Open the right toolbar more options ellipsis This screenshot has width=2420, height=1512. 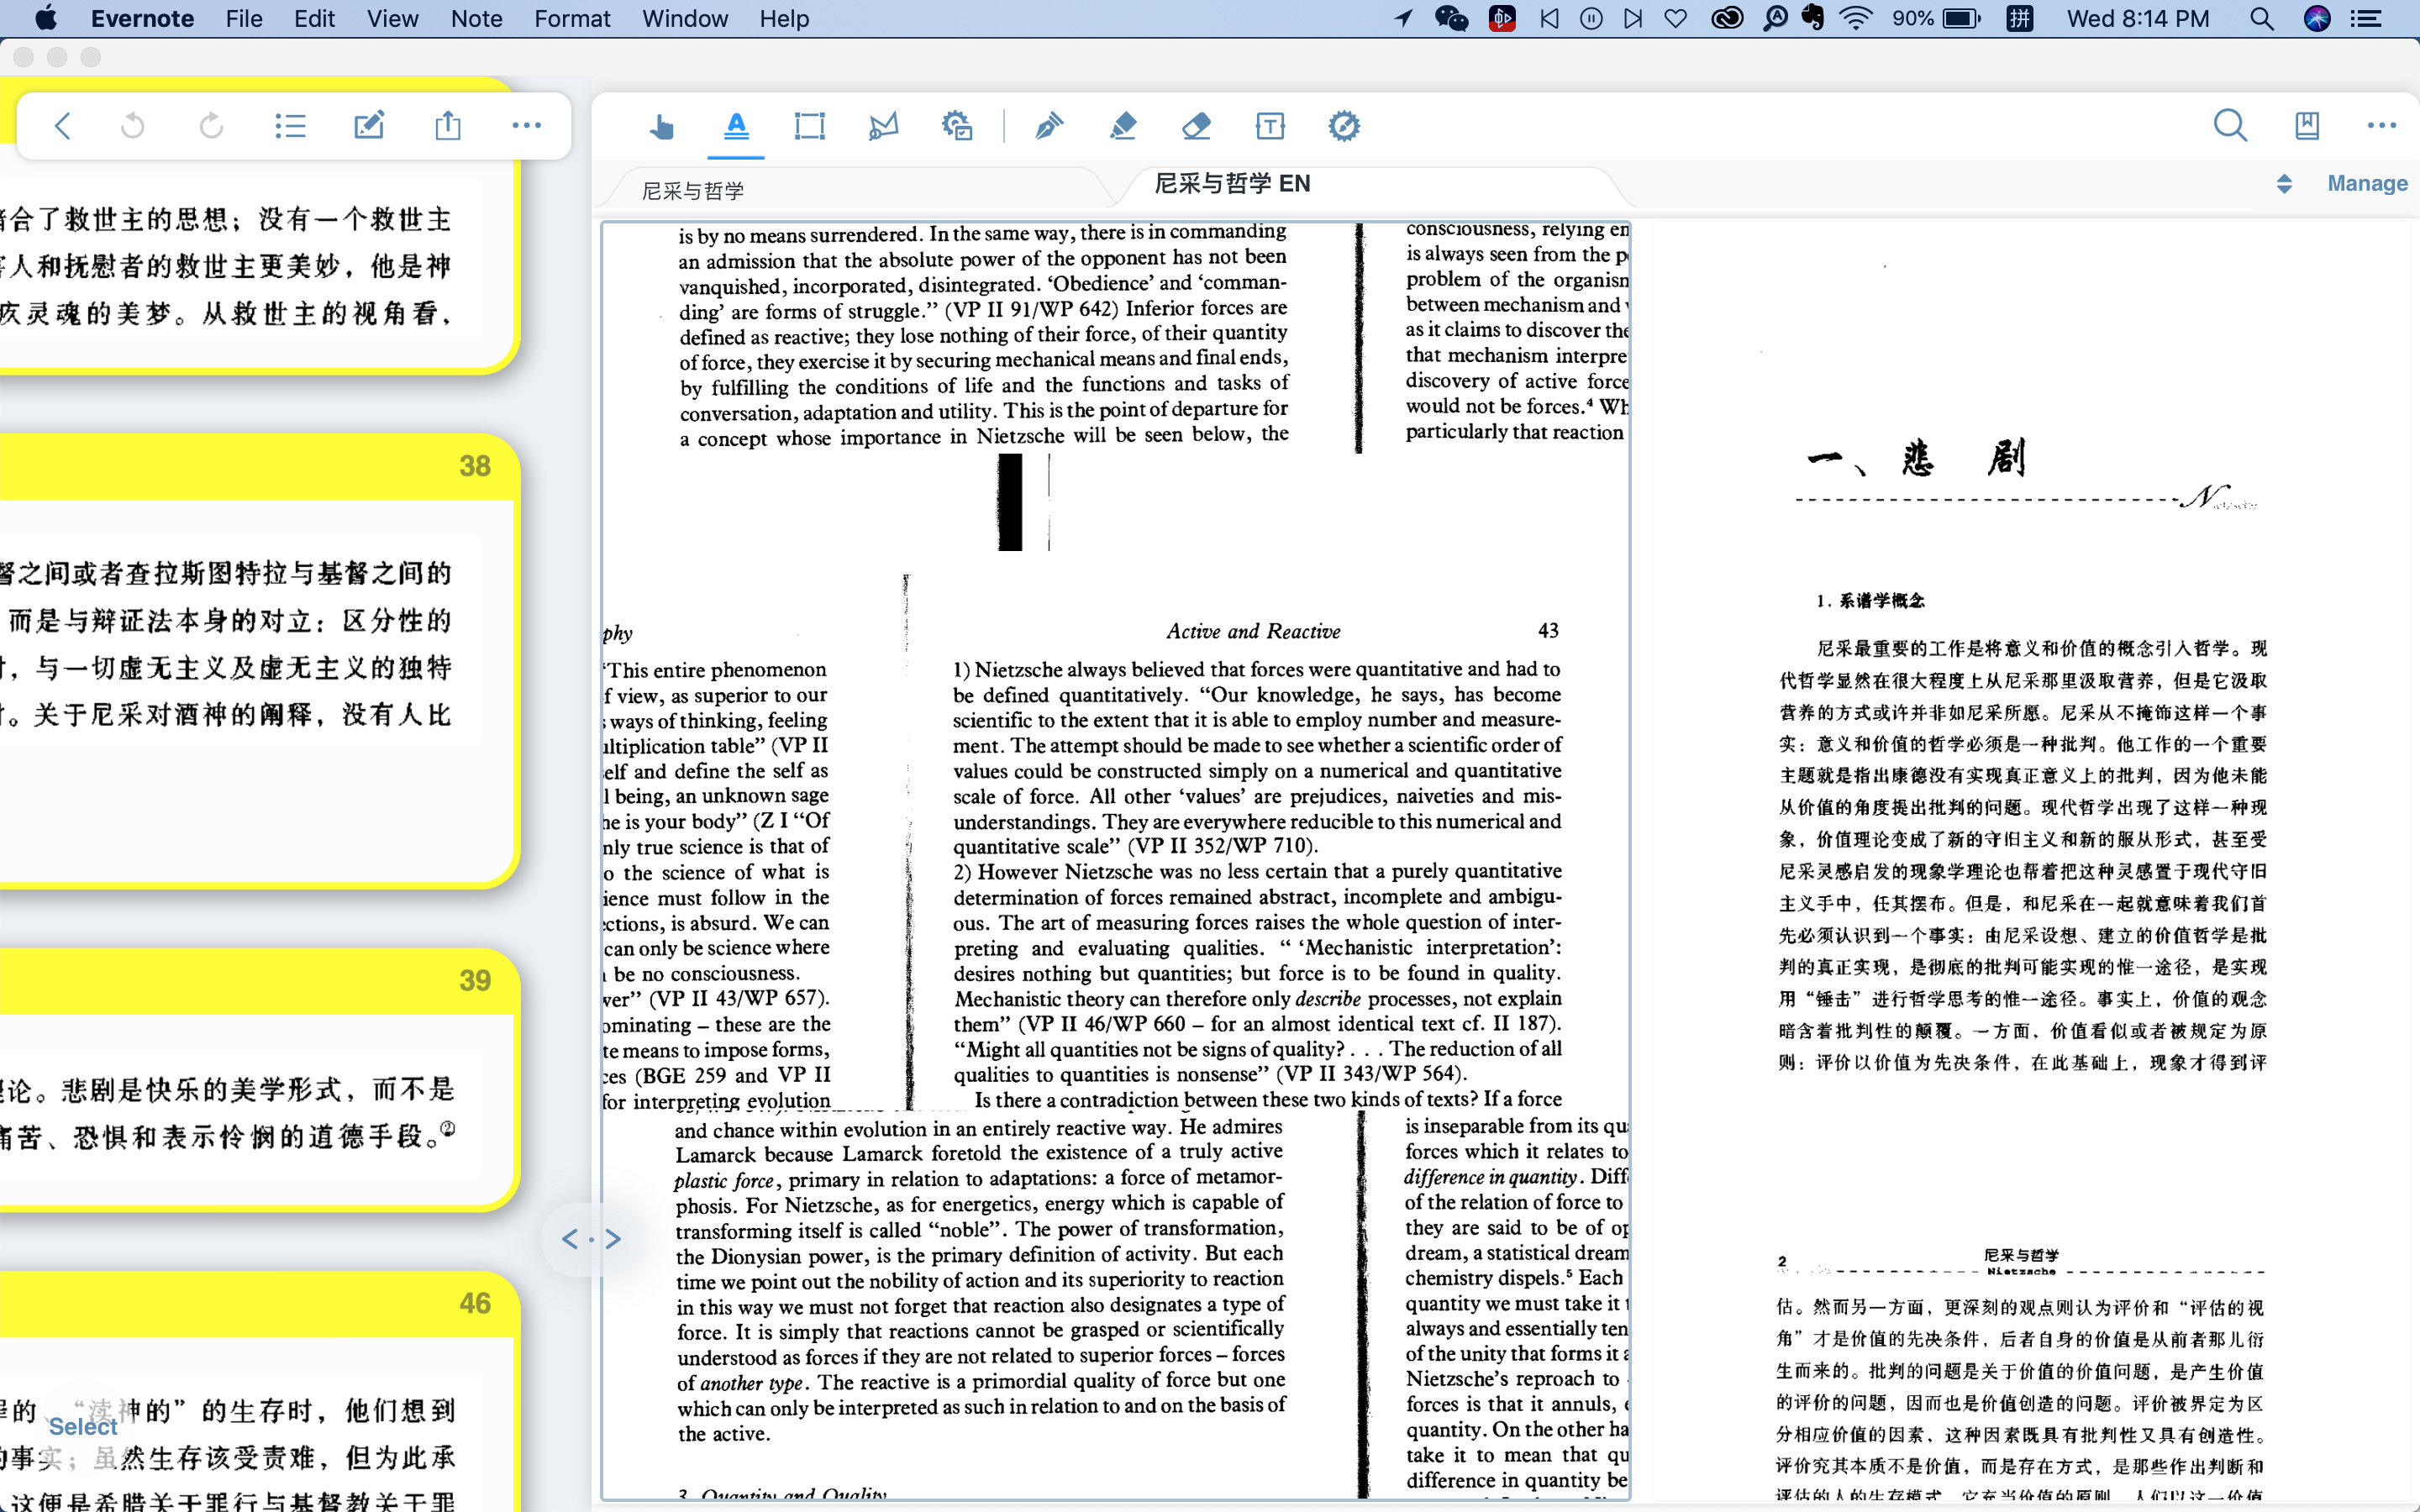pos(2382,126)
